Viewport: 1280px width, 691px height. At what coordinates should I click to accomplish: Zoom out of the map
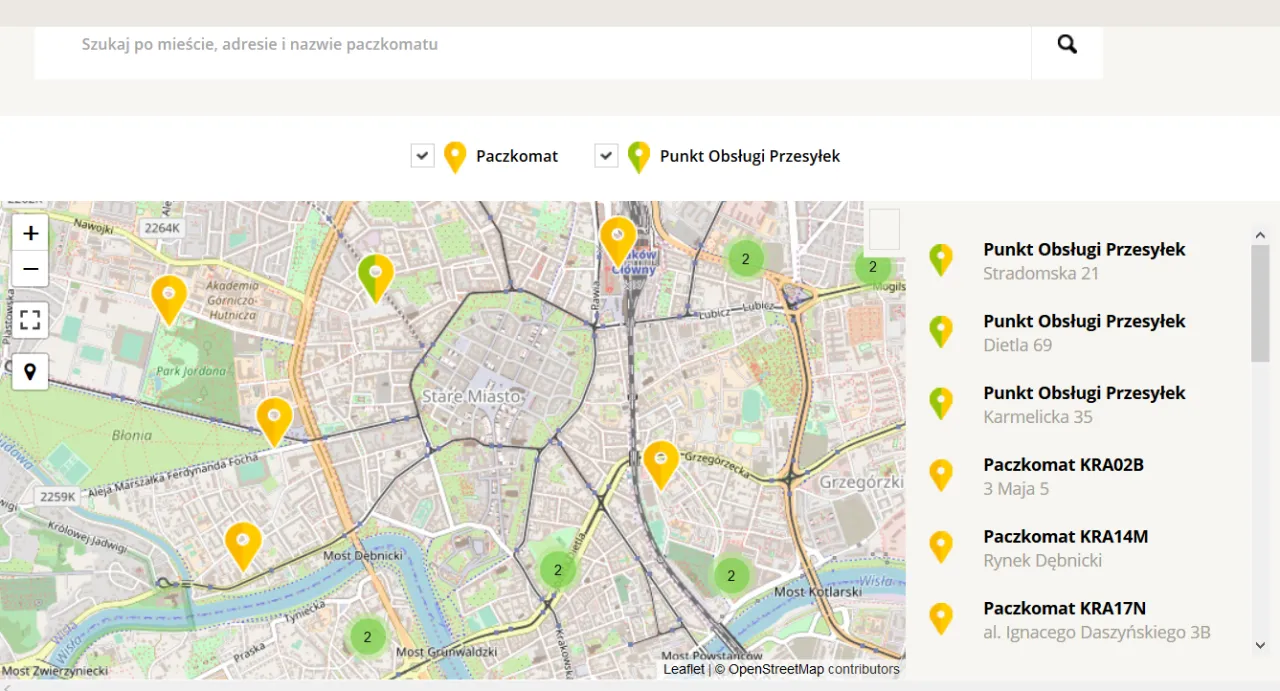click(x=30, y=268)
